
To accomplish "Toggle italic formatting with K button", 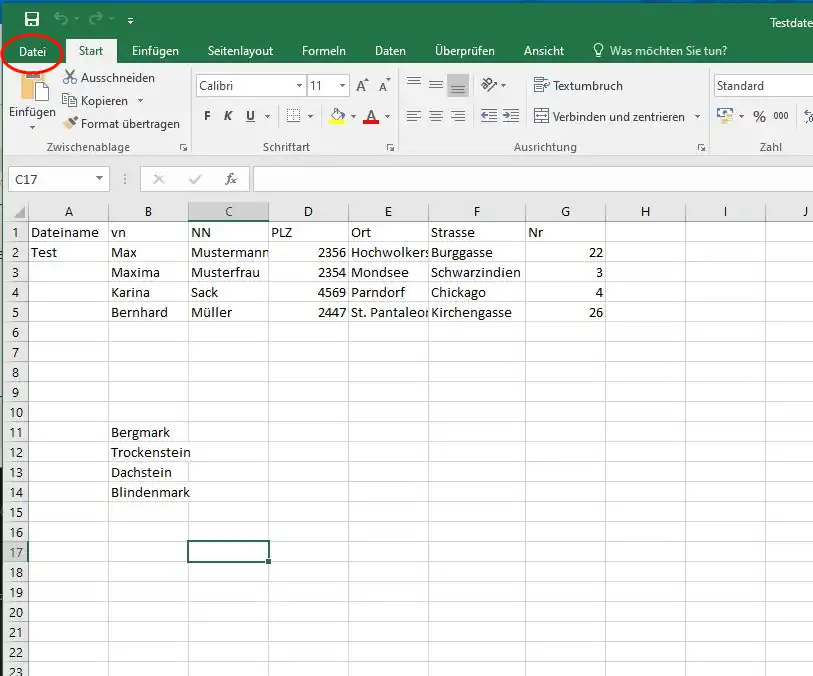I will [229, 117].
